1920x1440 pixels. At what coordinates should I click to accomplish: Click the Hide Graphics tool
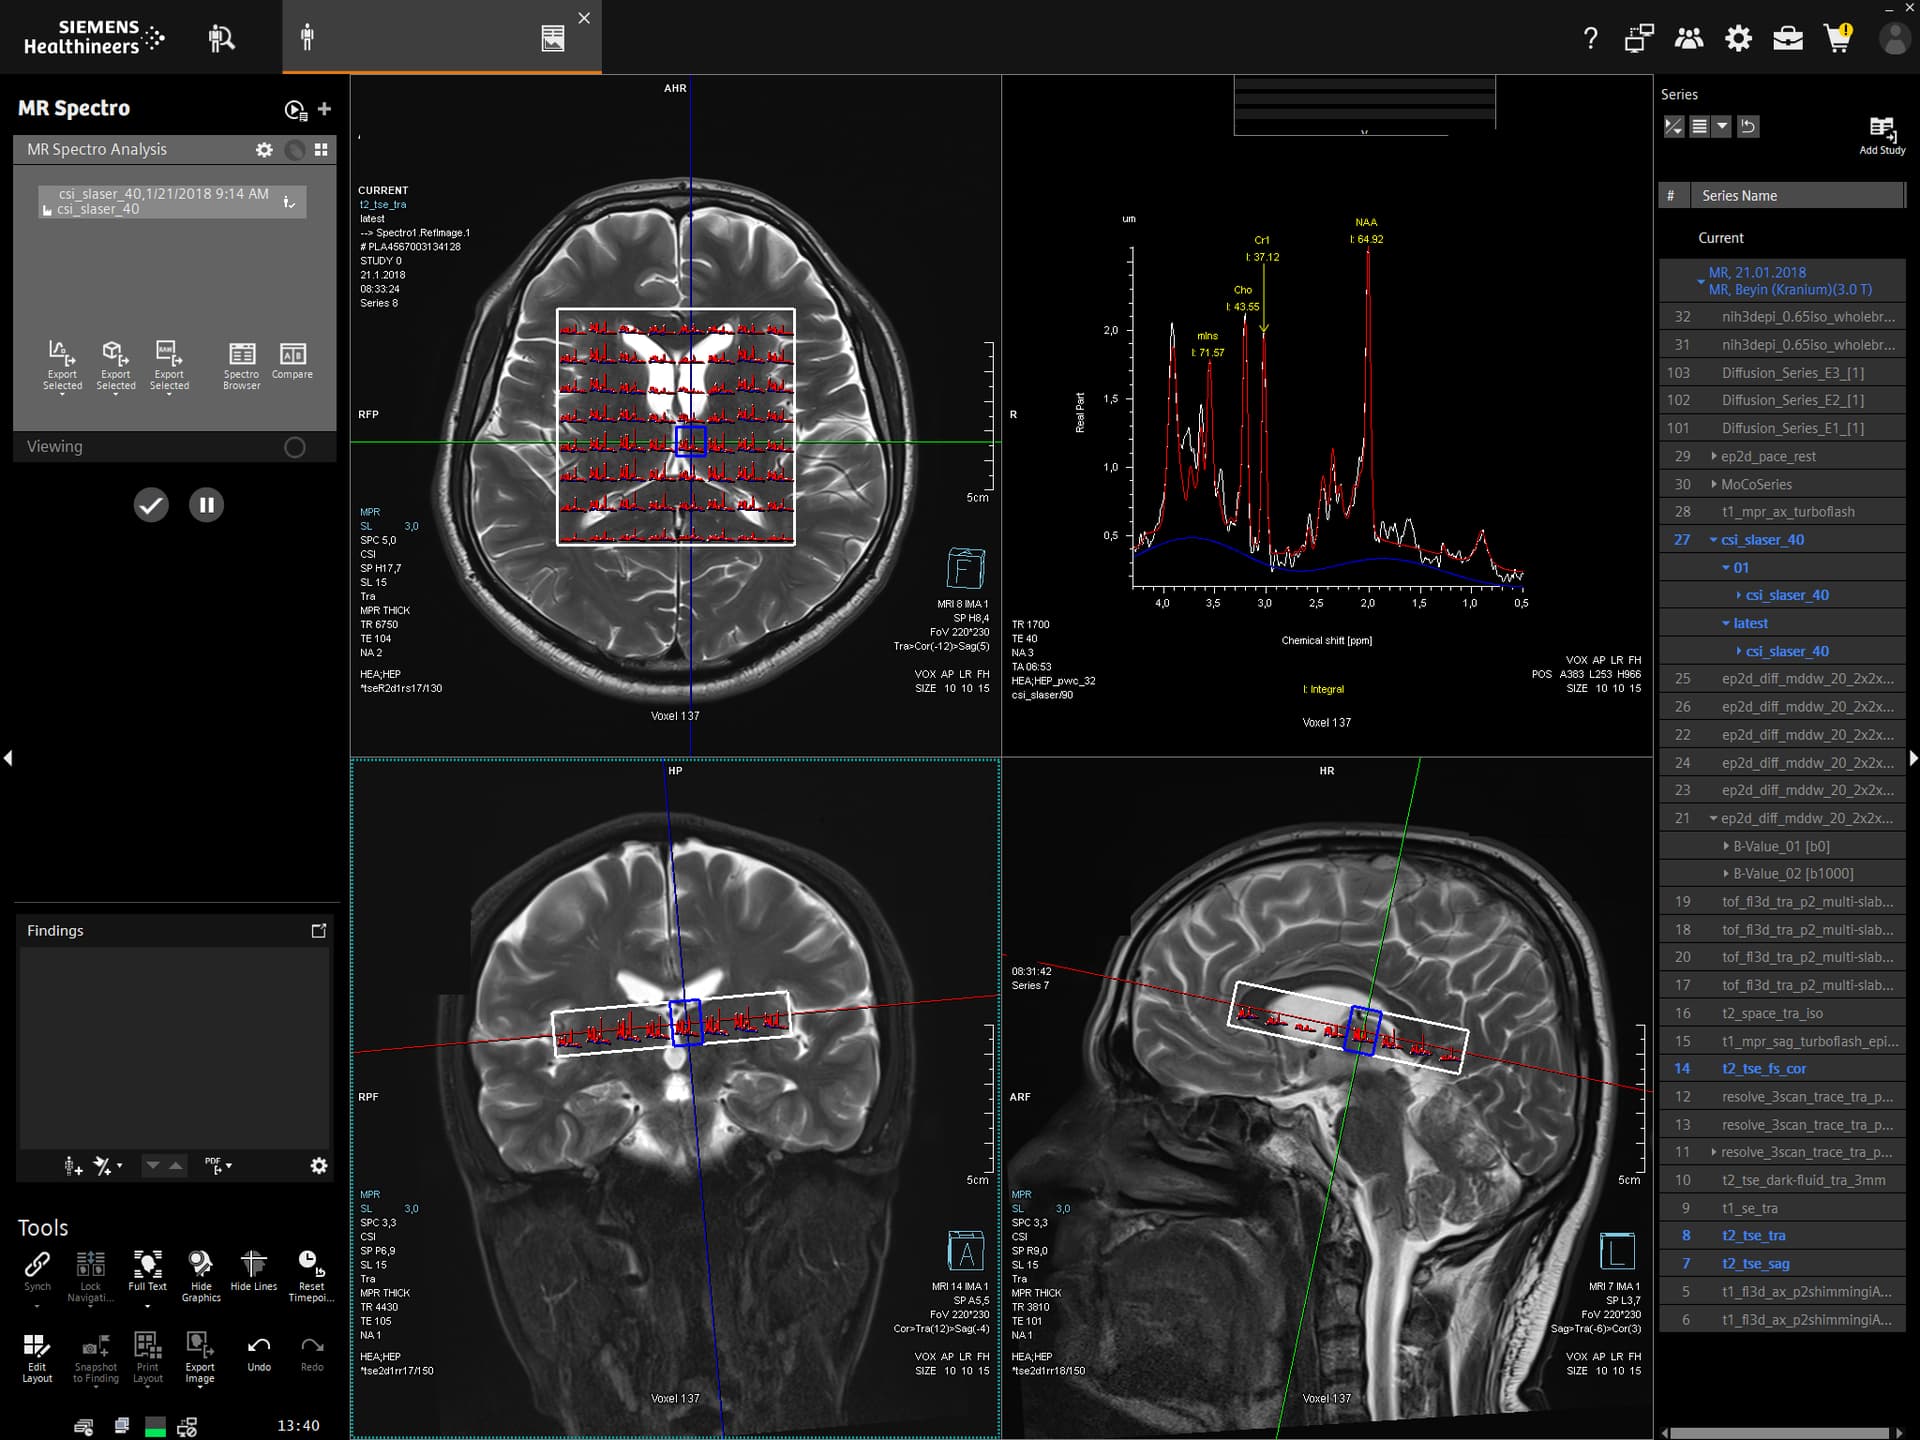[x=200, y=1264]
